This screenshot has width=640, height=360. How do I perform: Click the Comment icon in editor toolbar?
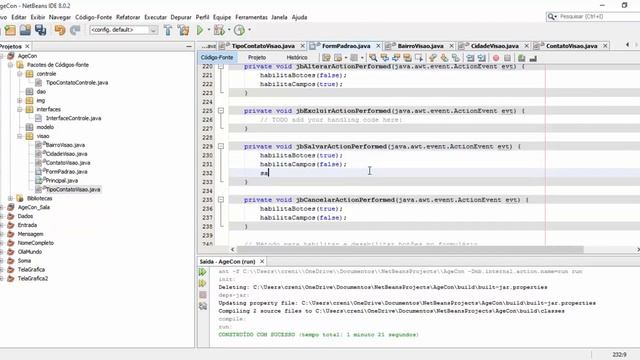pyautogui.click(x=522, y=58)
